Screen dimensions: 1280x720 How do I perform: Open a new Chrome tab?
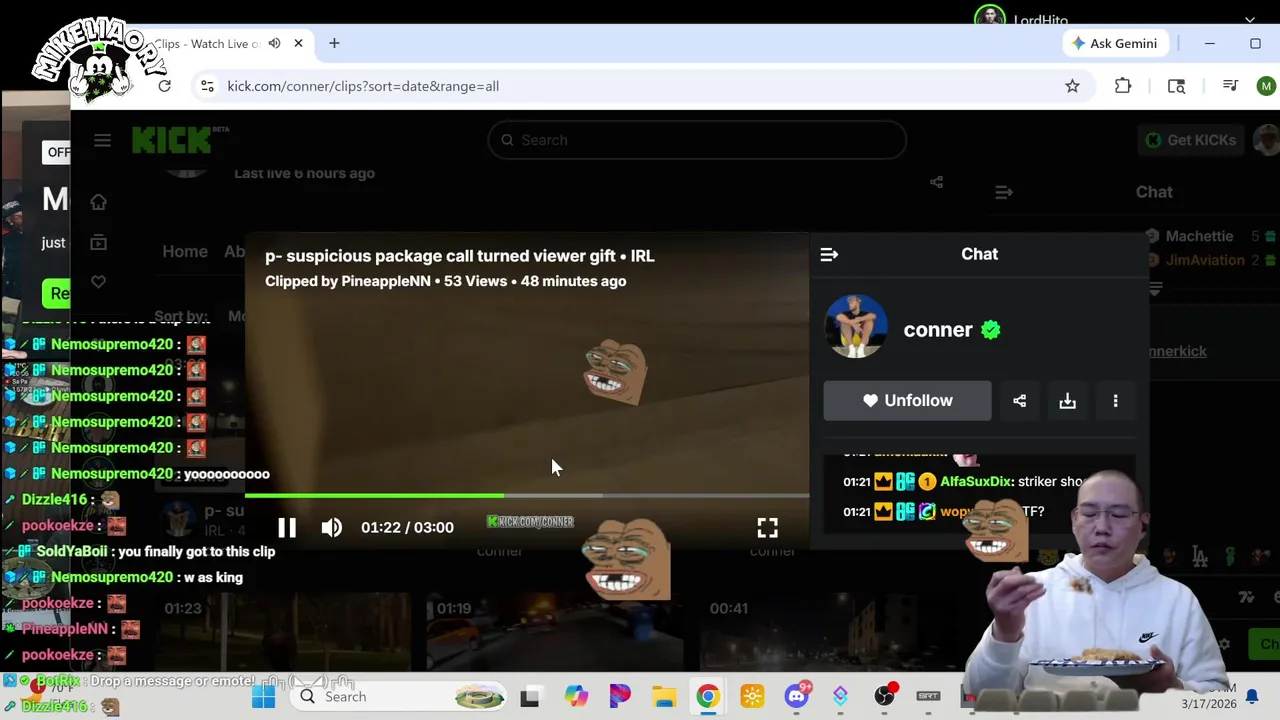point(334,43)
